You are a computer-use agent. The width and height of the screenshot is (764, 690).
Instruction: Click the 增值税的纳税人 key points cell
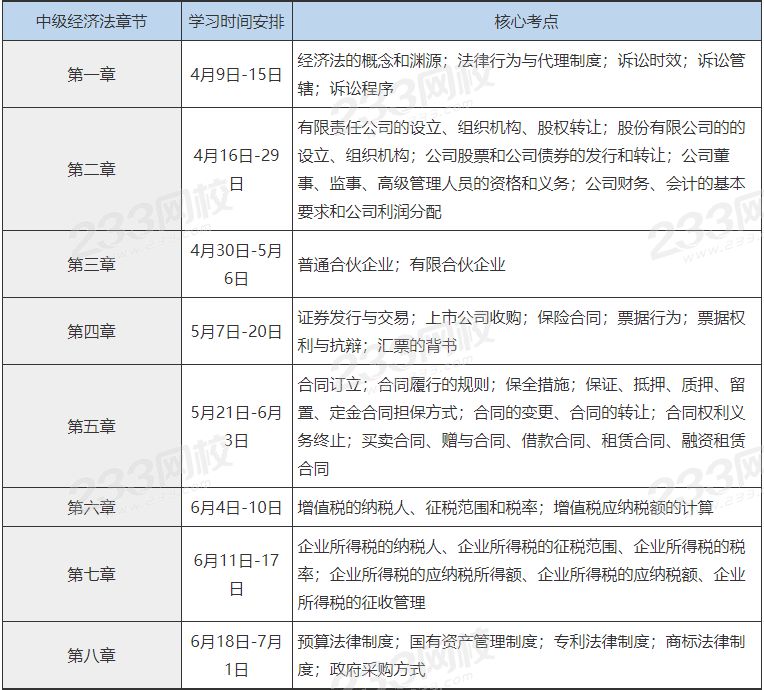[x=527, y=507]
